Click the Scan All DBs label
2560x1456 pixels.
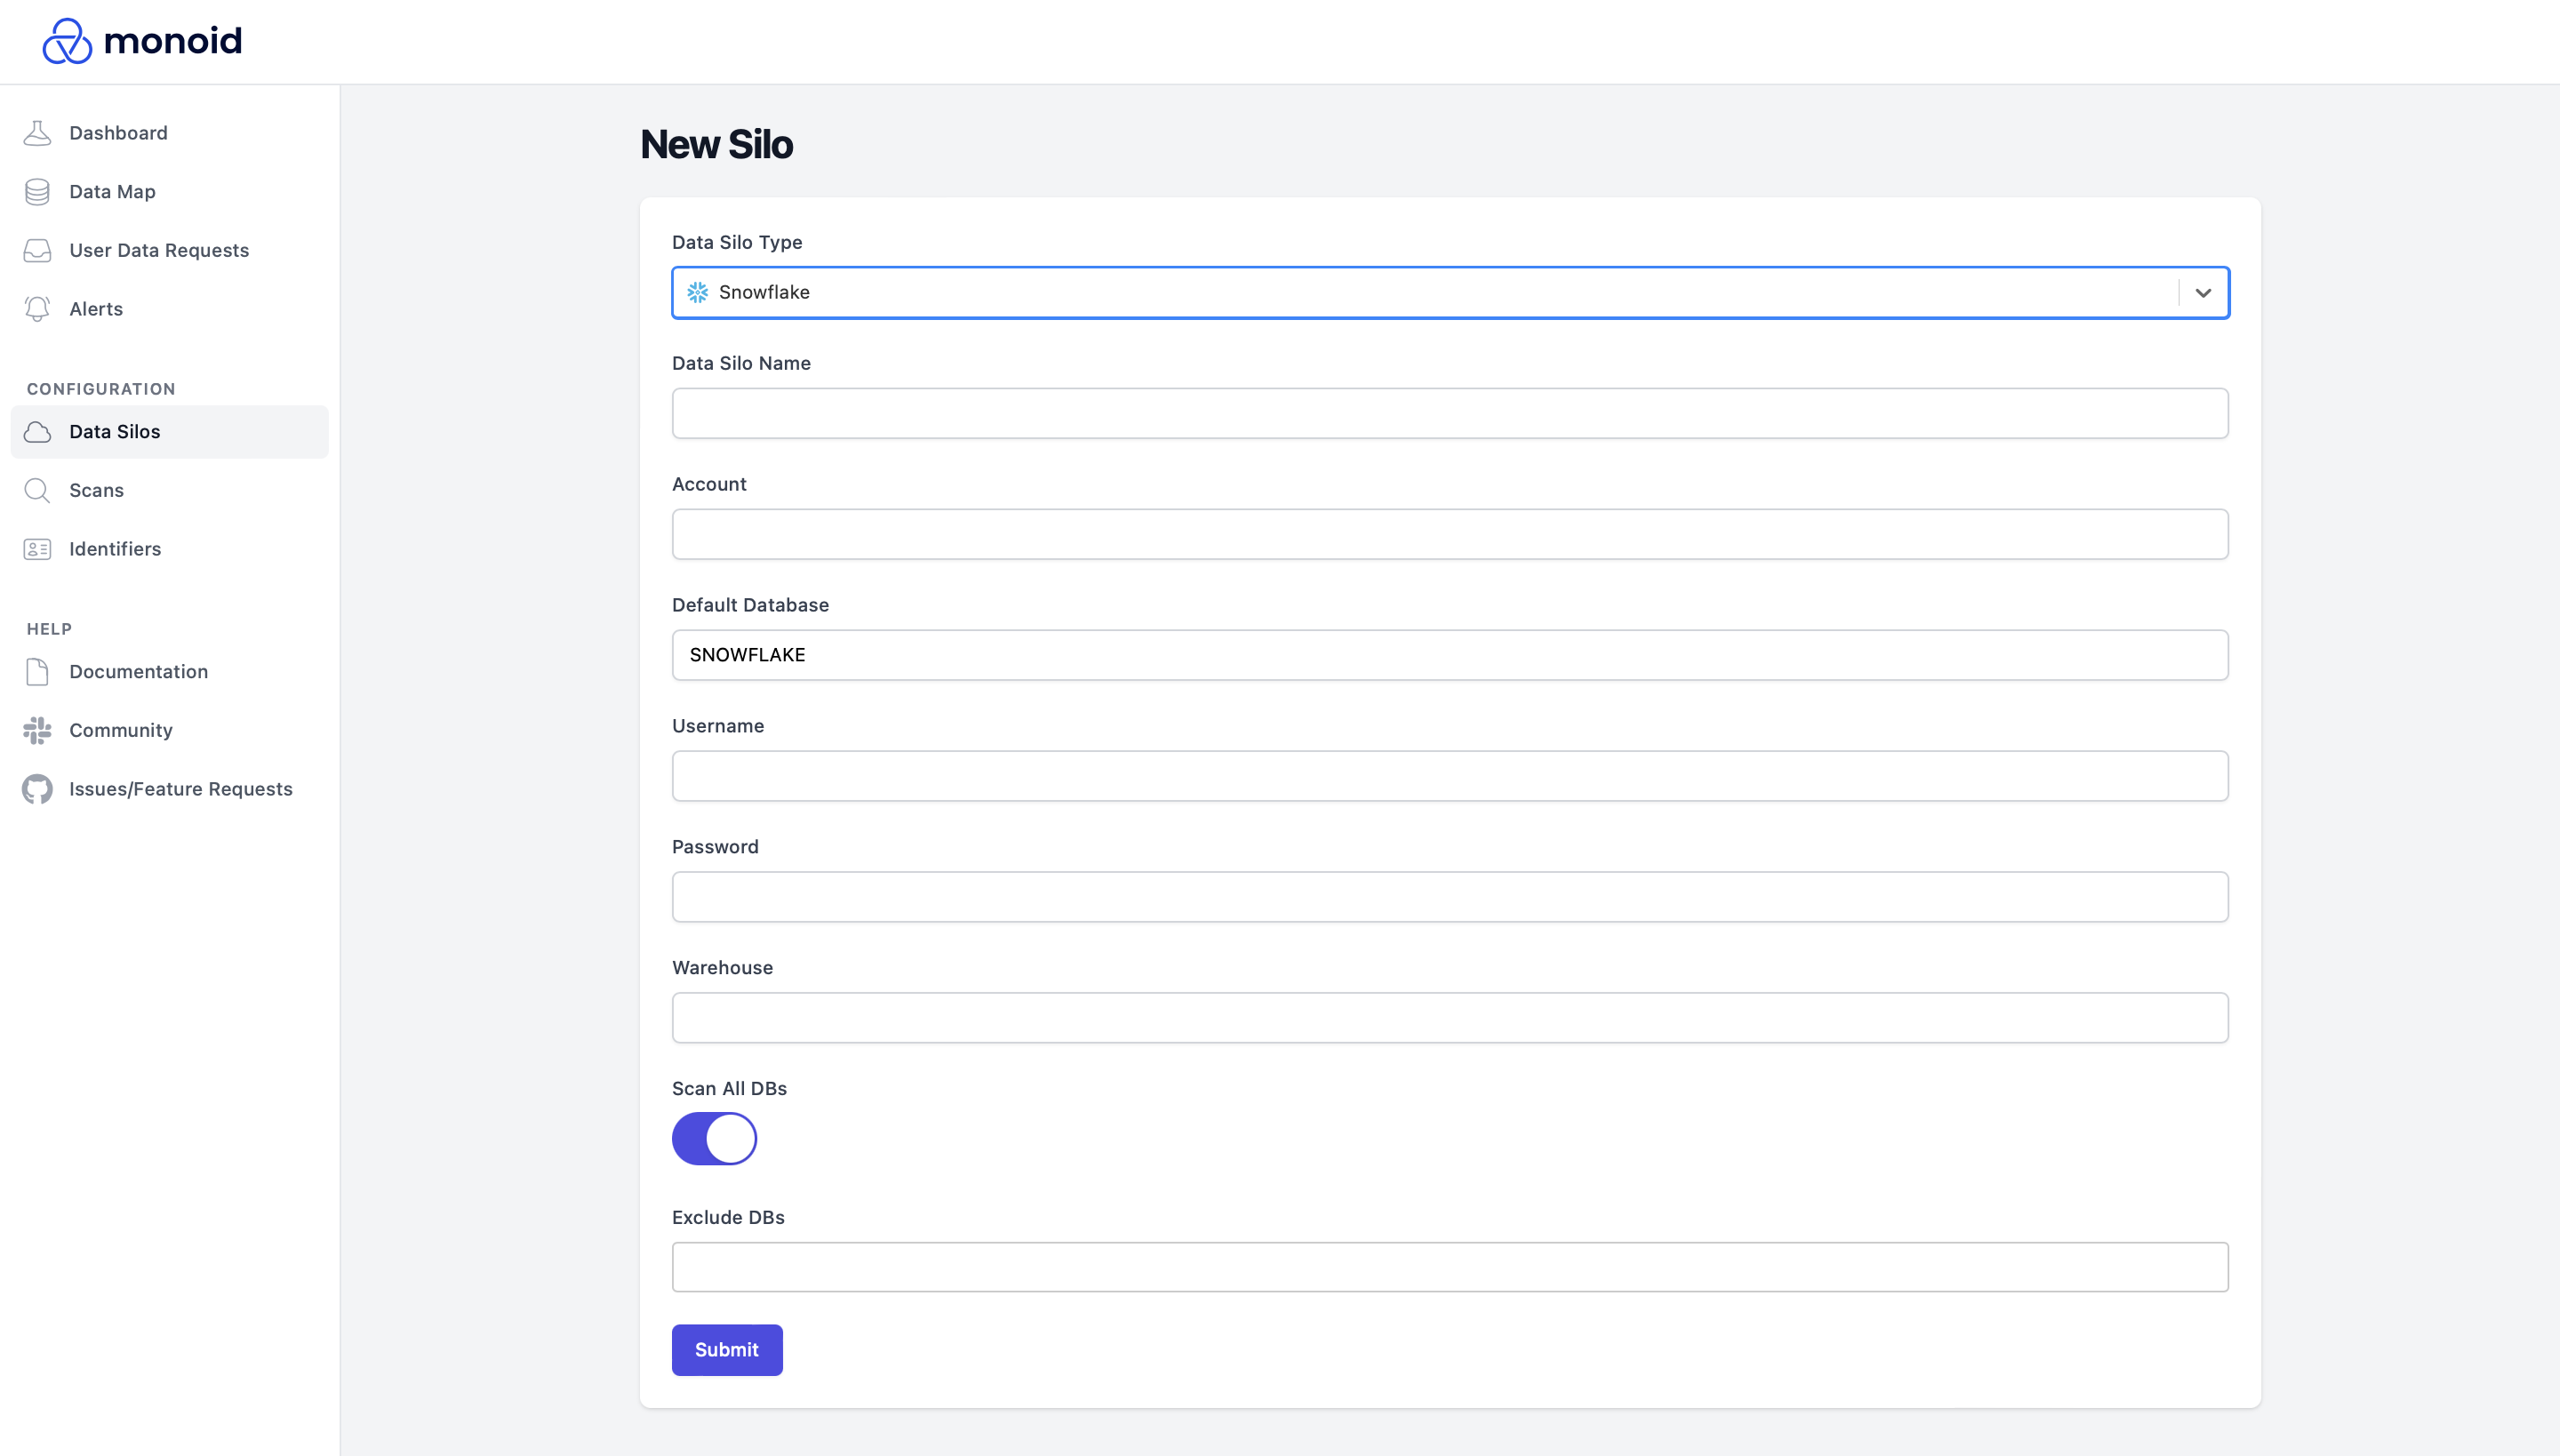pos(729,1089)
